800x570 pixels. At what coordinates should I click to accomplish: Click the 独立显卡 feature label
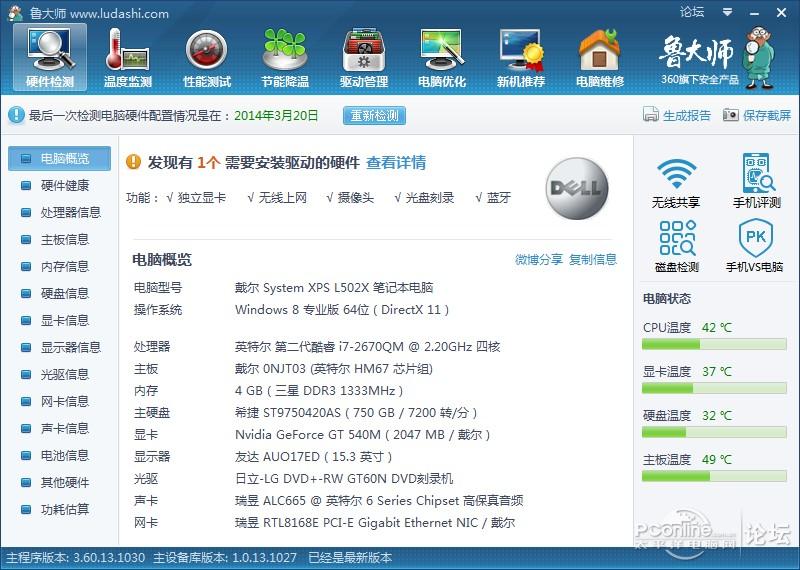(202, 197)
